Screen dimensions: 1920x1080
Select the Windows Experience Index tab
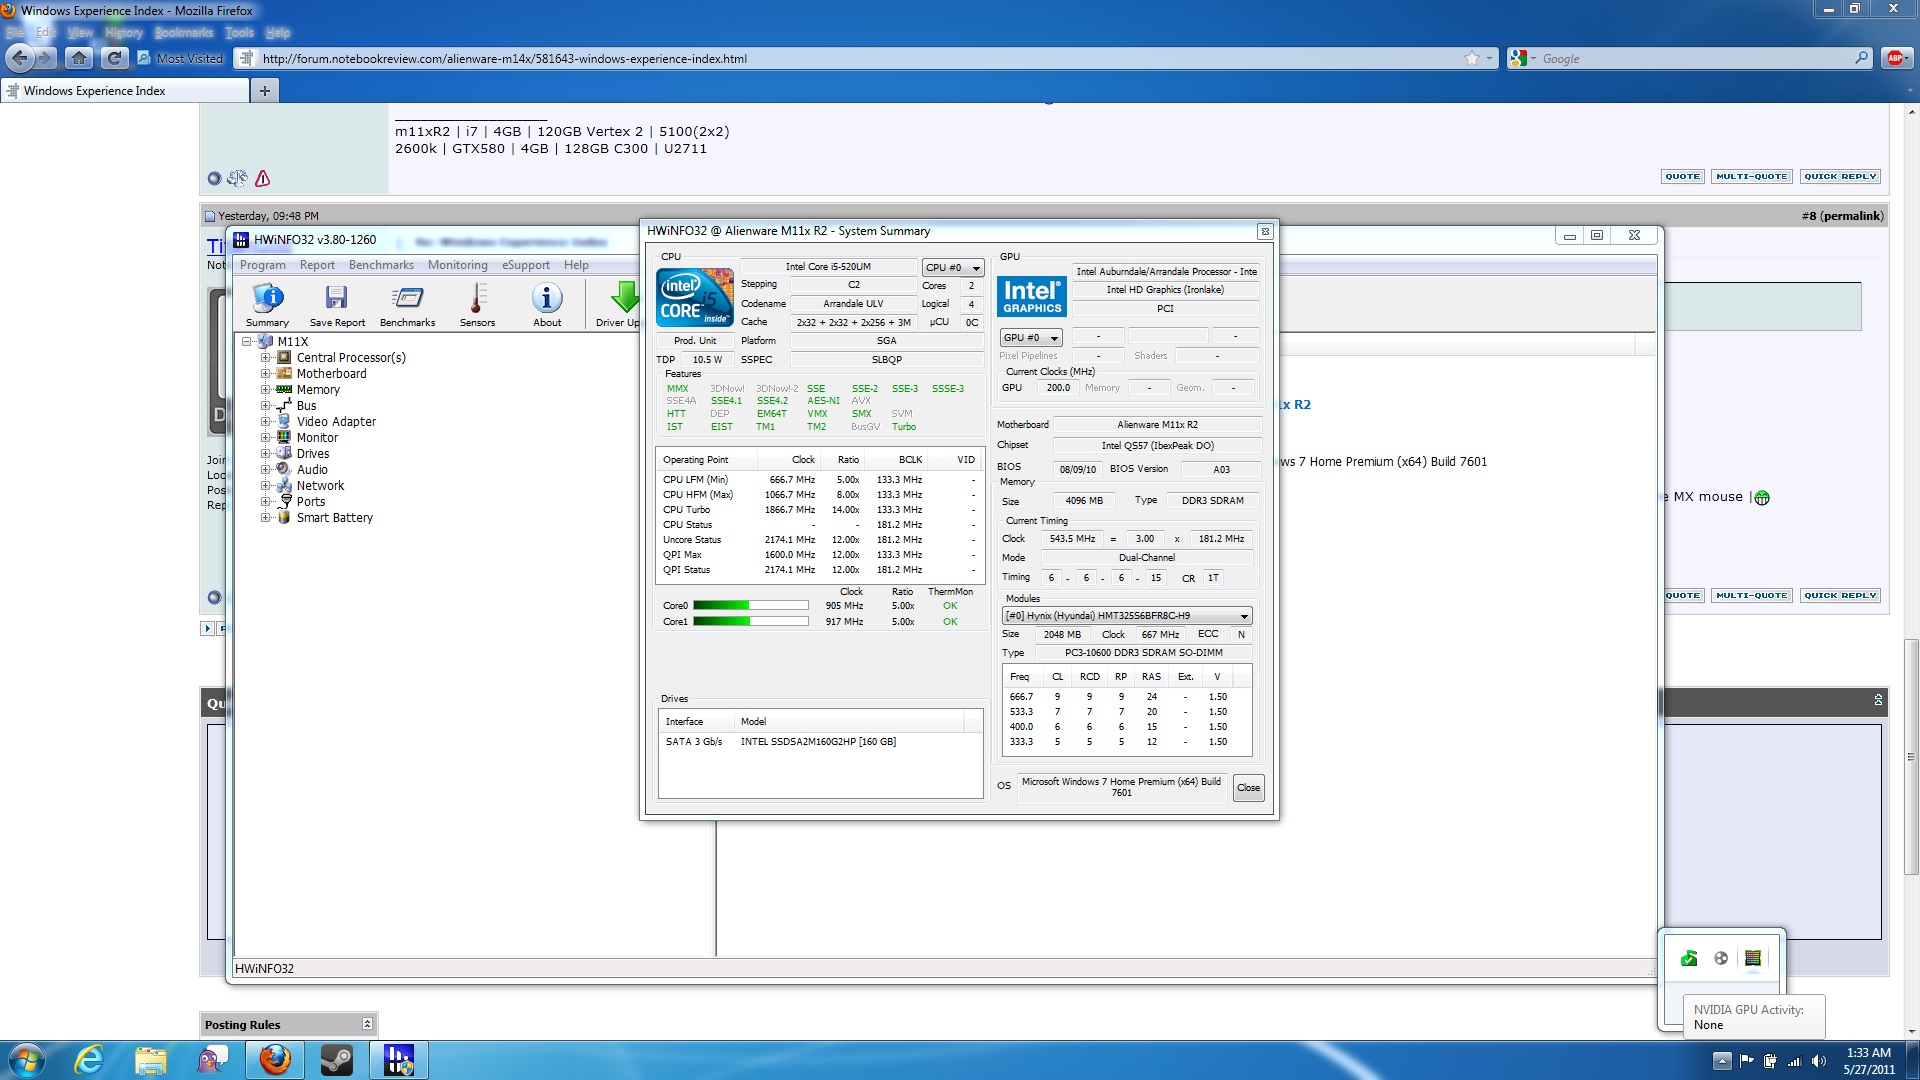(x=125, y=91)
